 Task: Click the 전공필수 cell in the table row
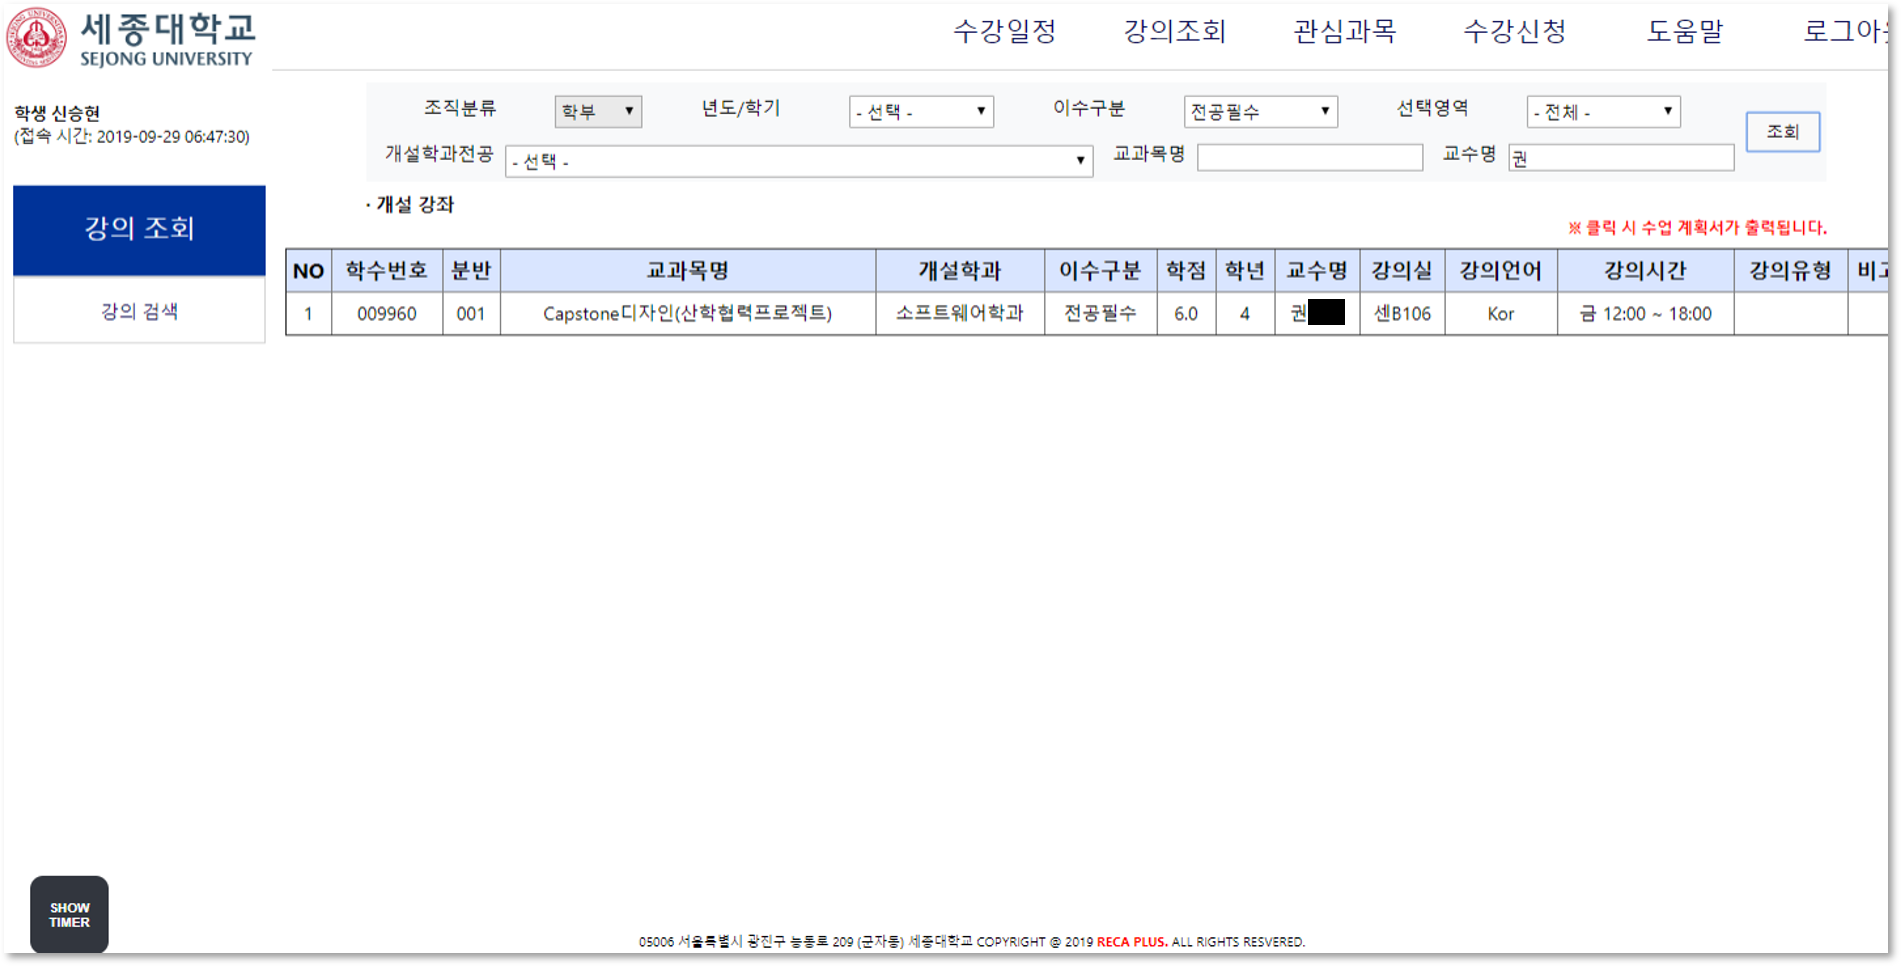(x=1100, y=314)
